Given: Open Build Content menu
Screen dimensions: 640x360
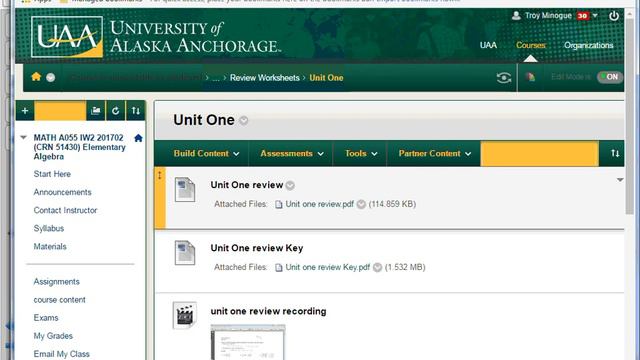Looking at the screenshot, I should click(x=206, y=153).
